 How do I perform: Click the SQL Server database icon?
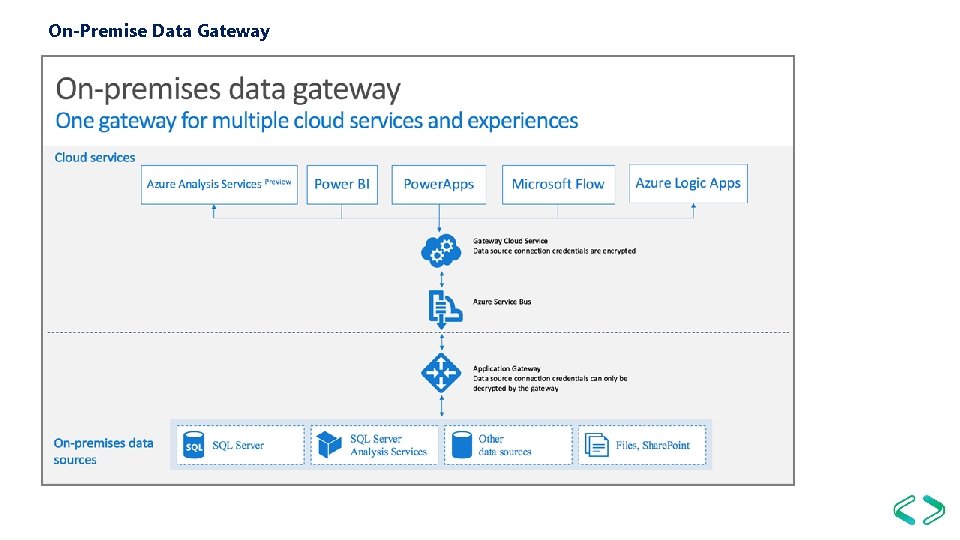click(x=194, y=445)
